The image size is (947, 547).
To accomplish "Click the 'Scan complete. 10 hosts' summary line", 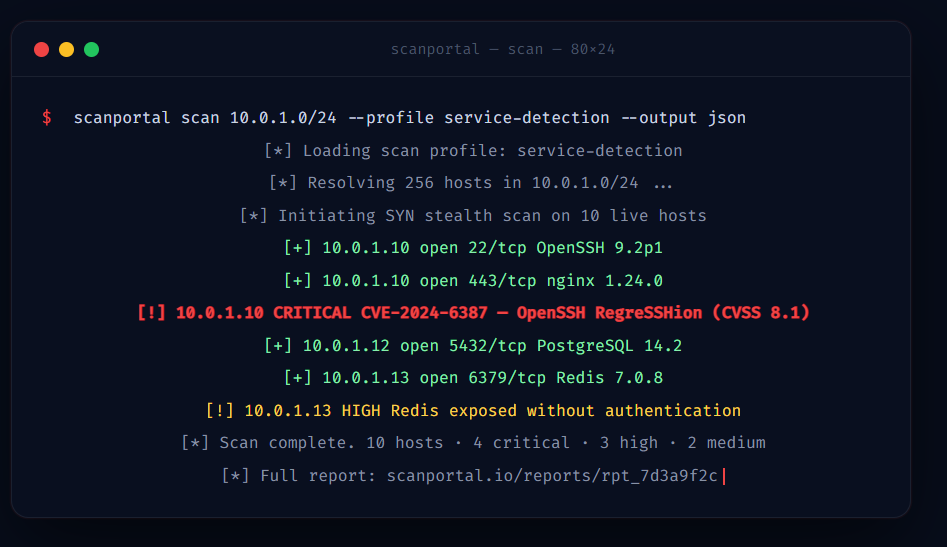I will click(x=473, y=443).
